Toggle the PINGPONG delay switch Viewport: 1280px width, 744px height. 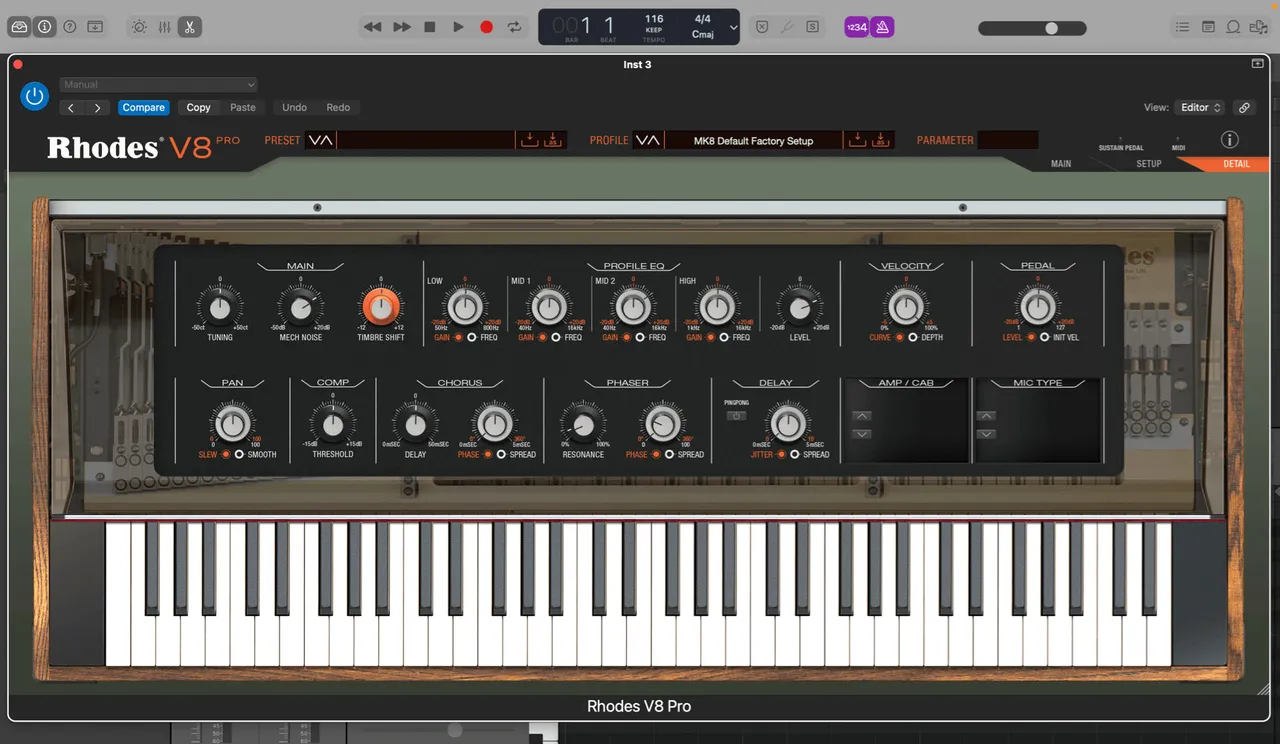[736, 415]
